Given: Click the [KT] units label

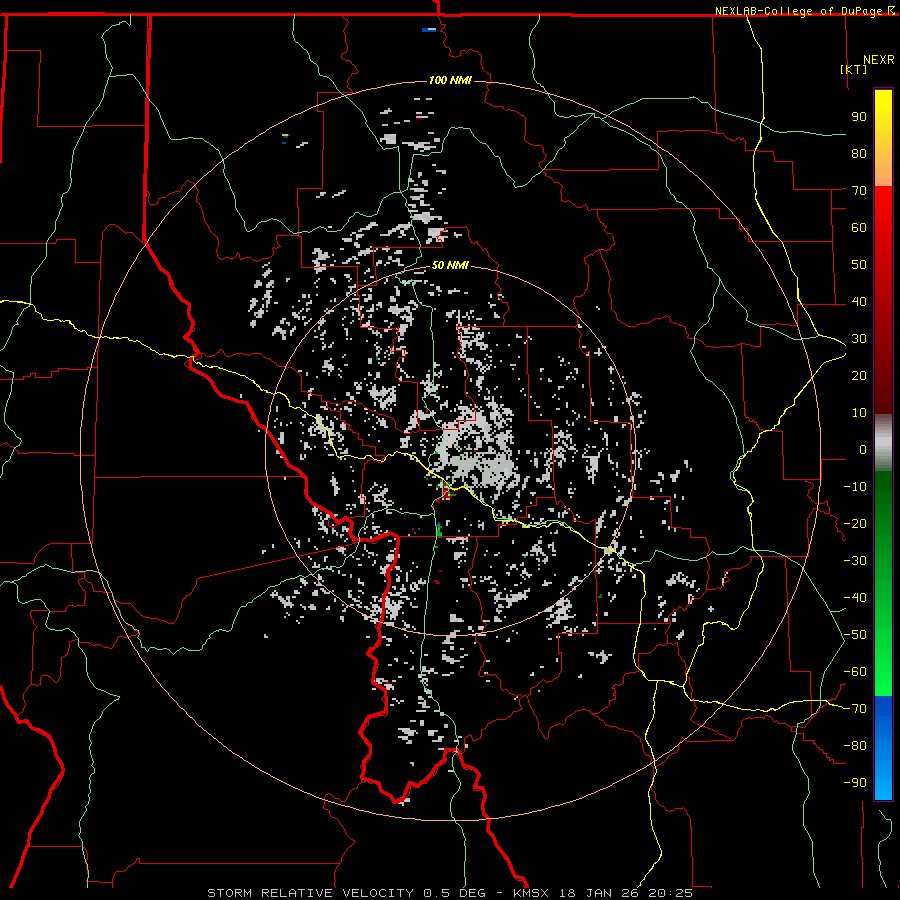Looking at the screenshot, I should (x=854, y=69).
